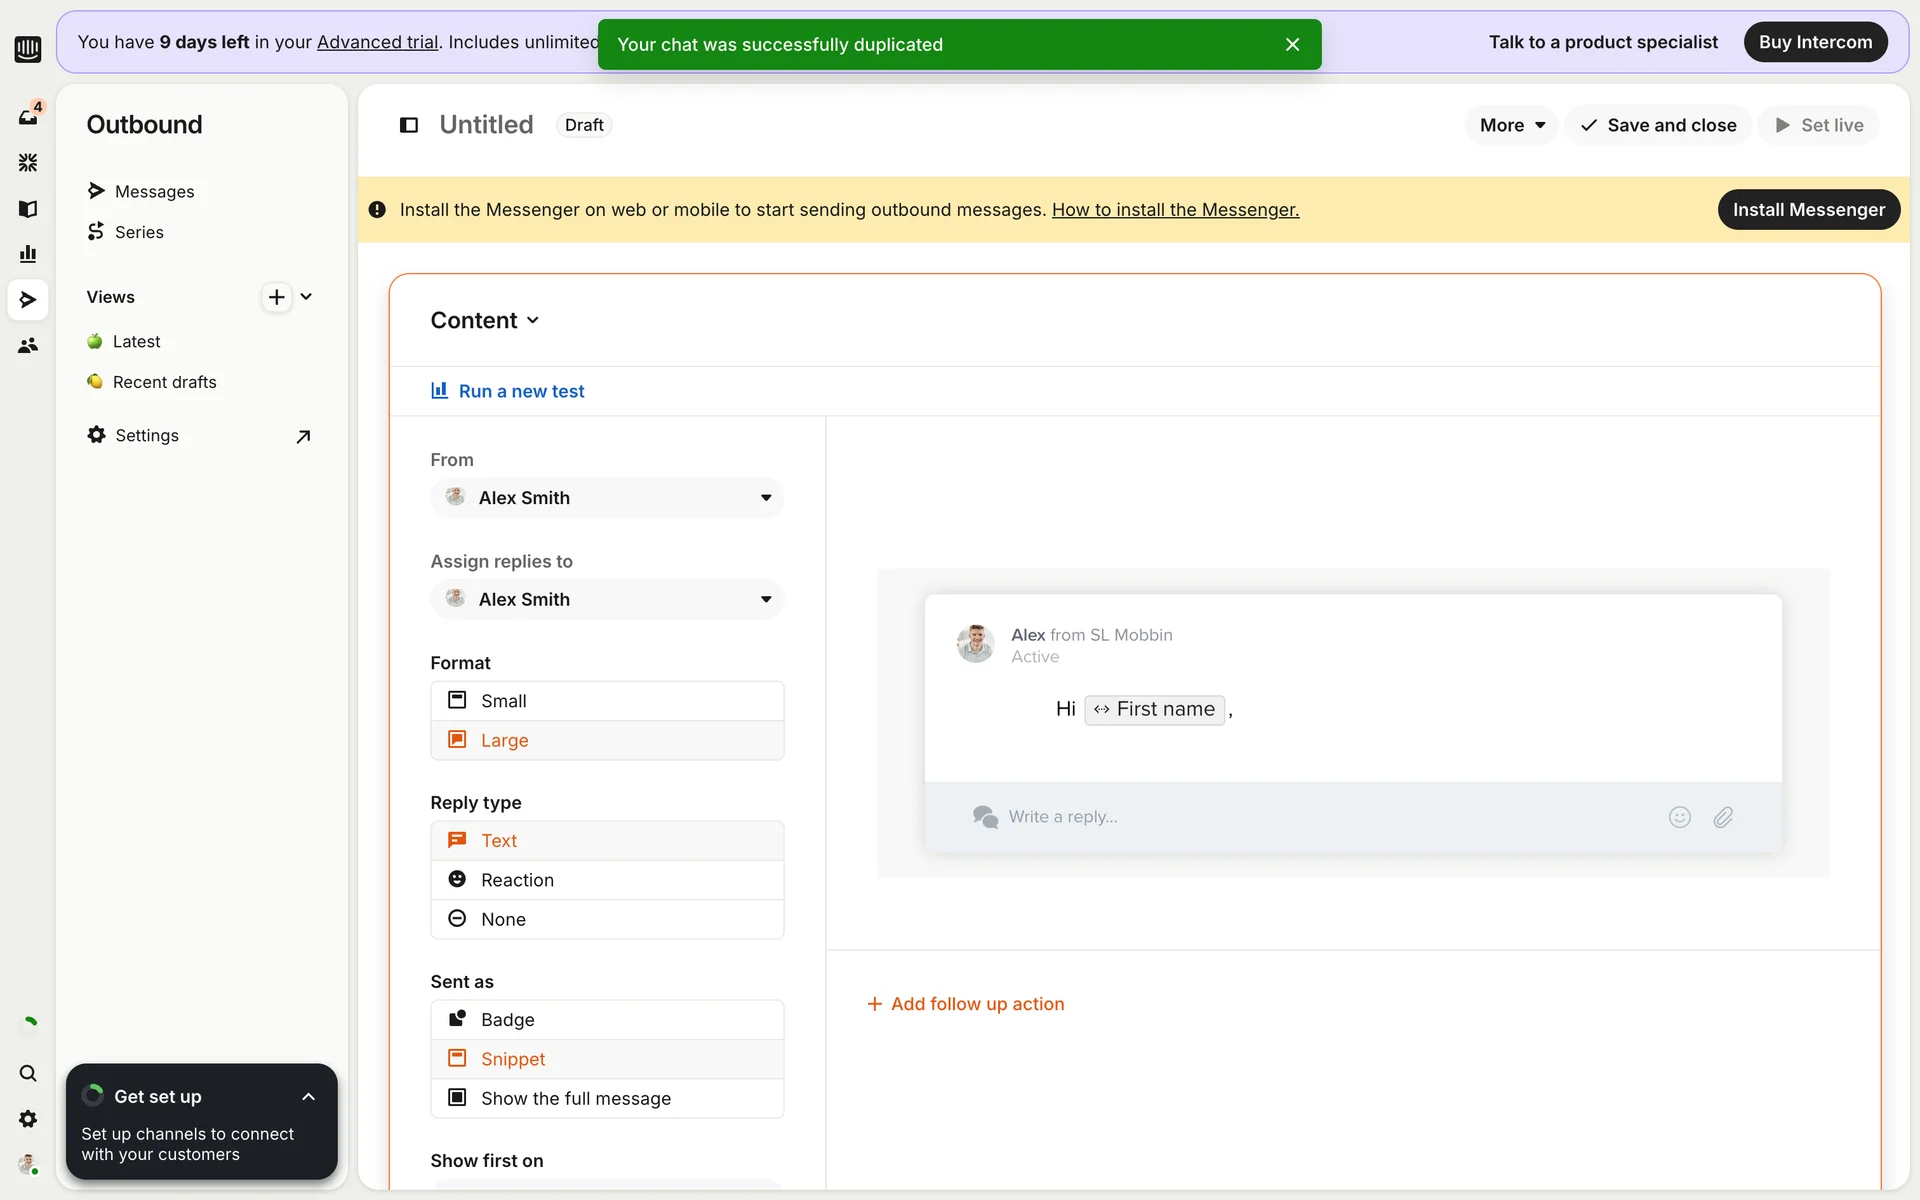The width and height of the screenshot is (1920, 1200).
Task: Click the emoji icon in reply box
Action: click(x=1679, y=817)
